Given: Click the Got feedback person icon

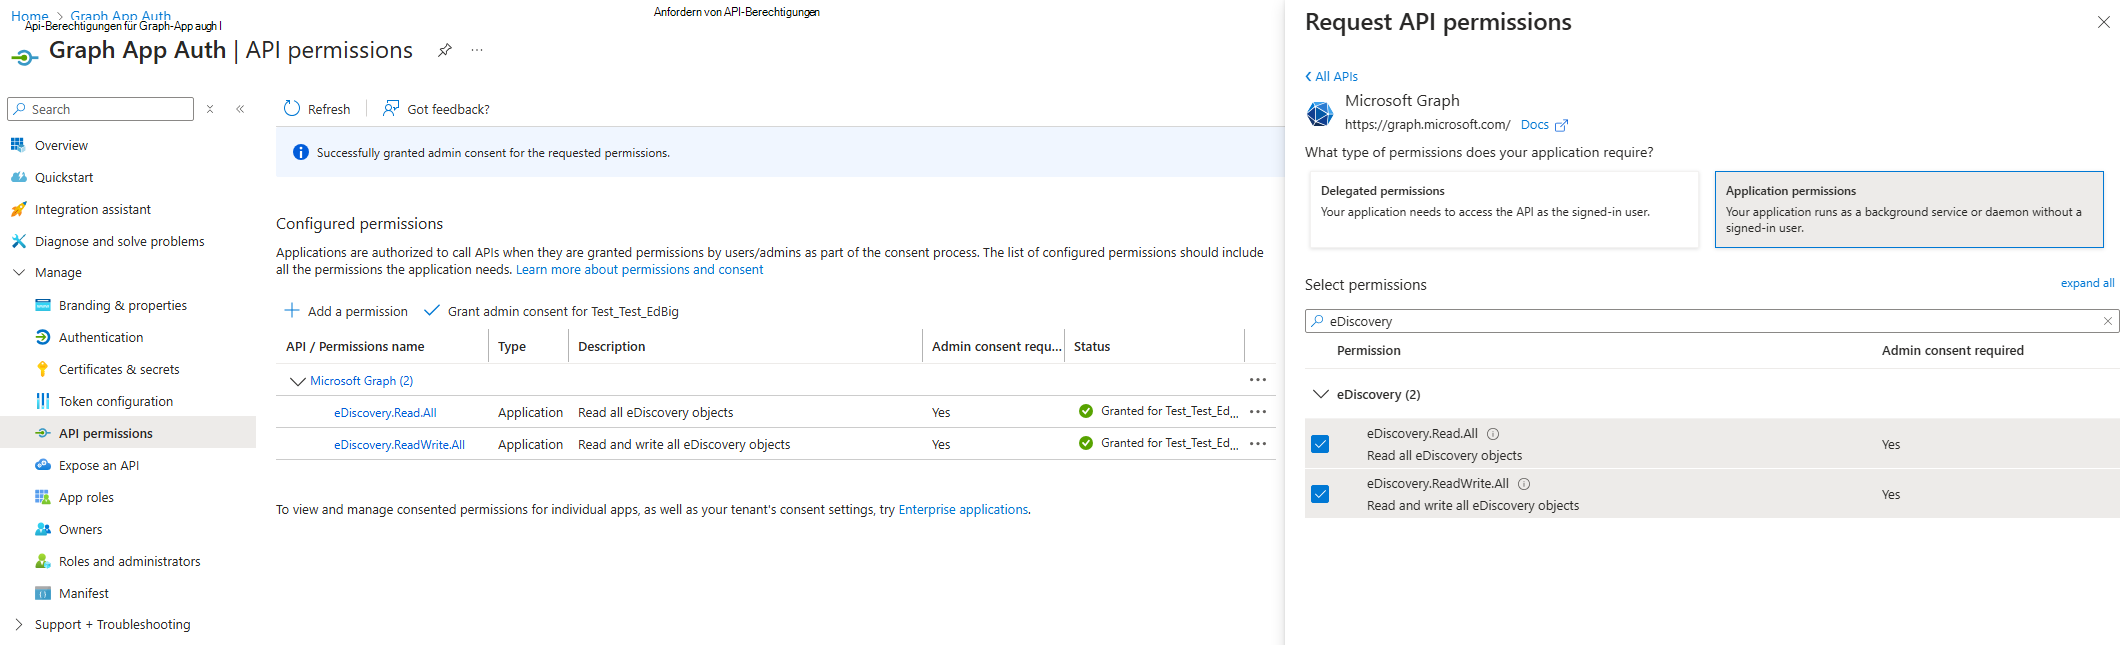Looking at the screenshot, I should [x=391, y=108].
